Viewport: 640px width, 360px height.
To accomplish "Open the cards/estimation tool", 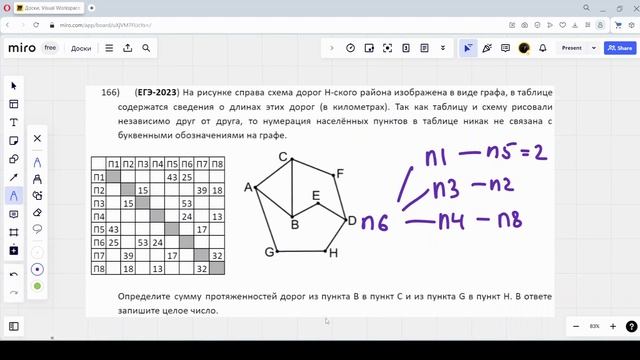I will coord(406,48).
